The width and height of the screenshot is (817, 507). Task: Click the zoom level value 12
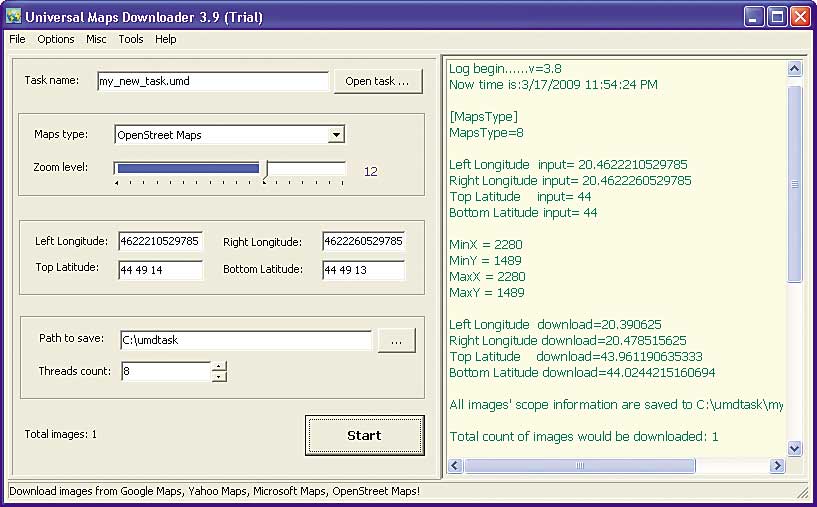tap(370, 171)
